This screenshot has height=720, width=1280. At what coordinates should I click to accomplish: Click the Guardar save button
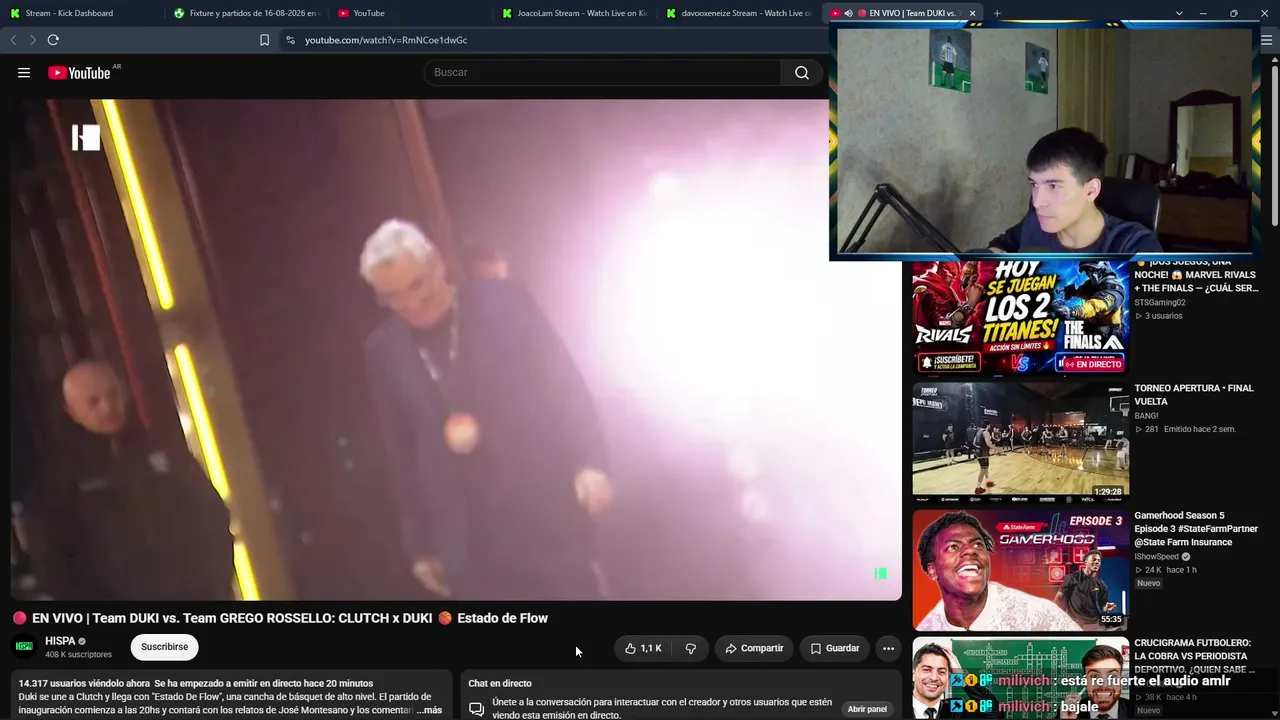835,648
